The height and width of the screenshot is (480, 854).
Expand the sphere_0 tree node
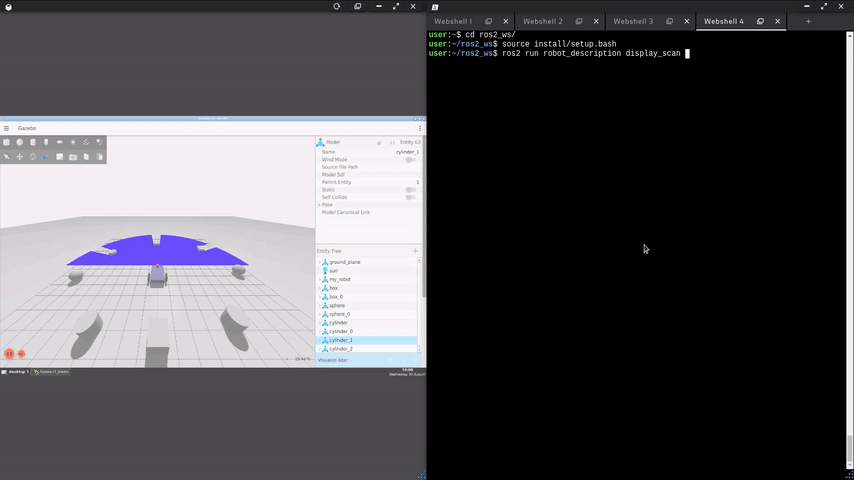[x=320, y=314]
